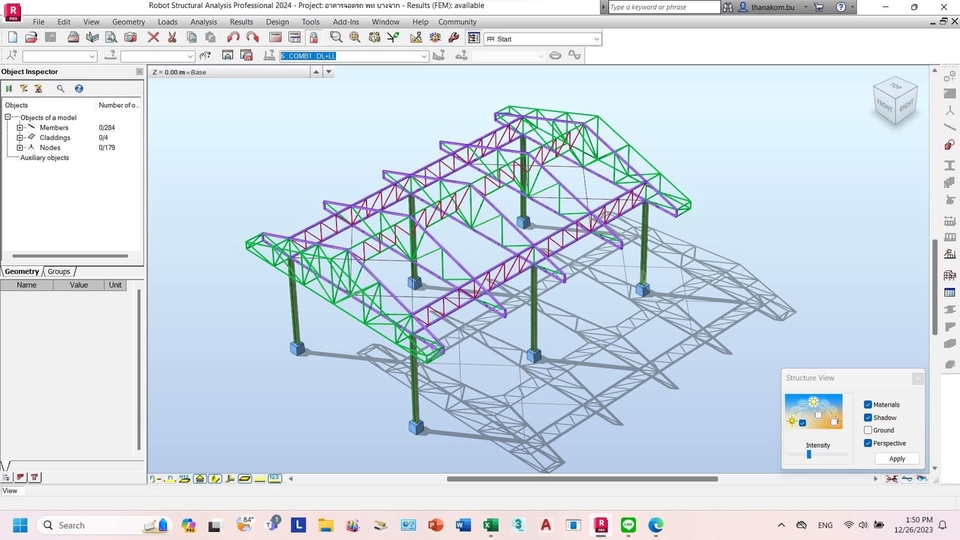Click the red Undo arrow icon

(233, 38)
